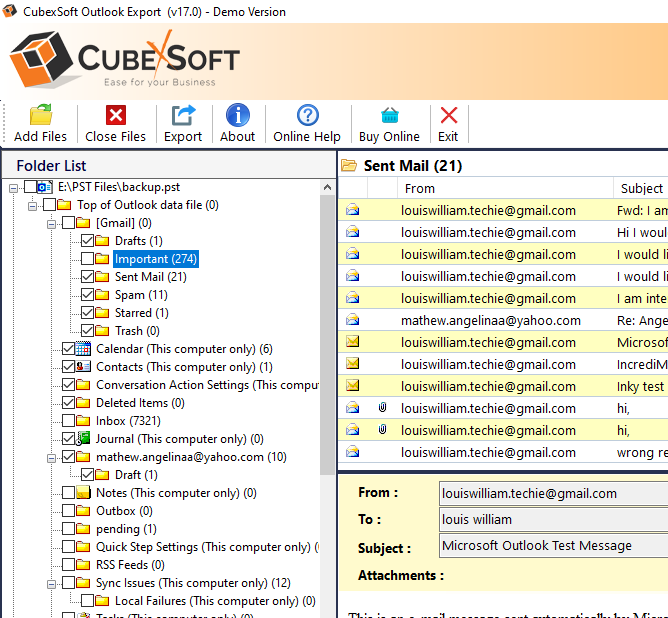
Task: Click the folder list scroll up arrow
Action: click(x=327, y=187)
